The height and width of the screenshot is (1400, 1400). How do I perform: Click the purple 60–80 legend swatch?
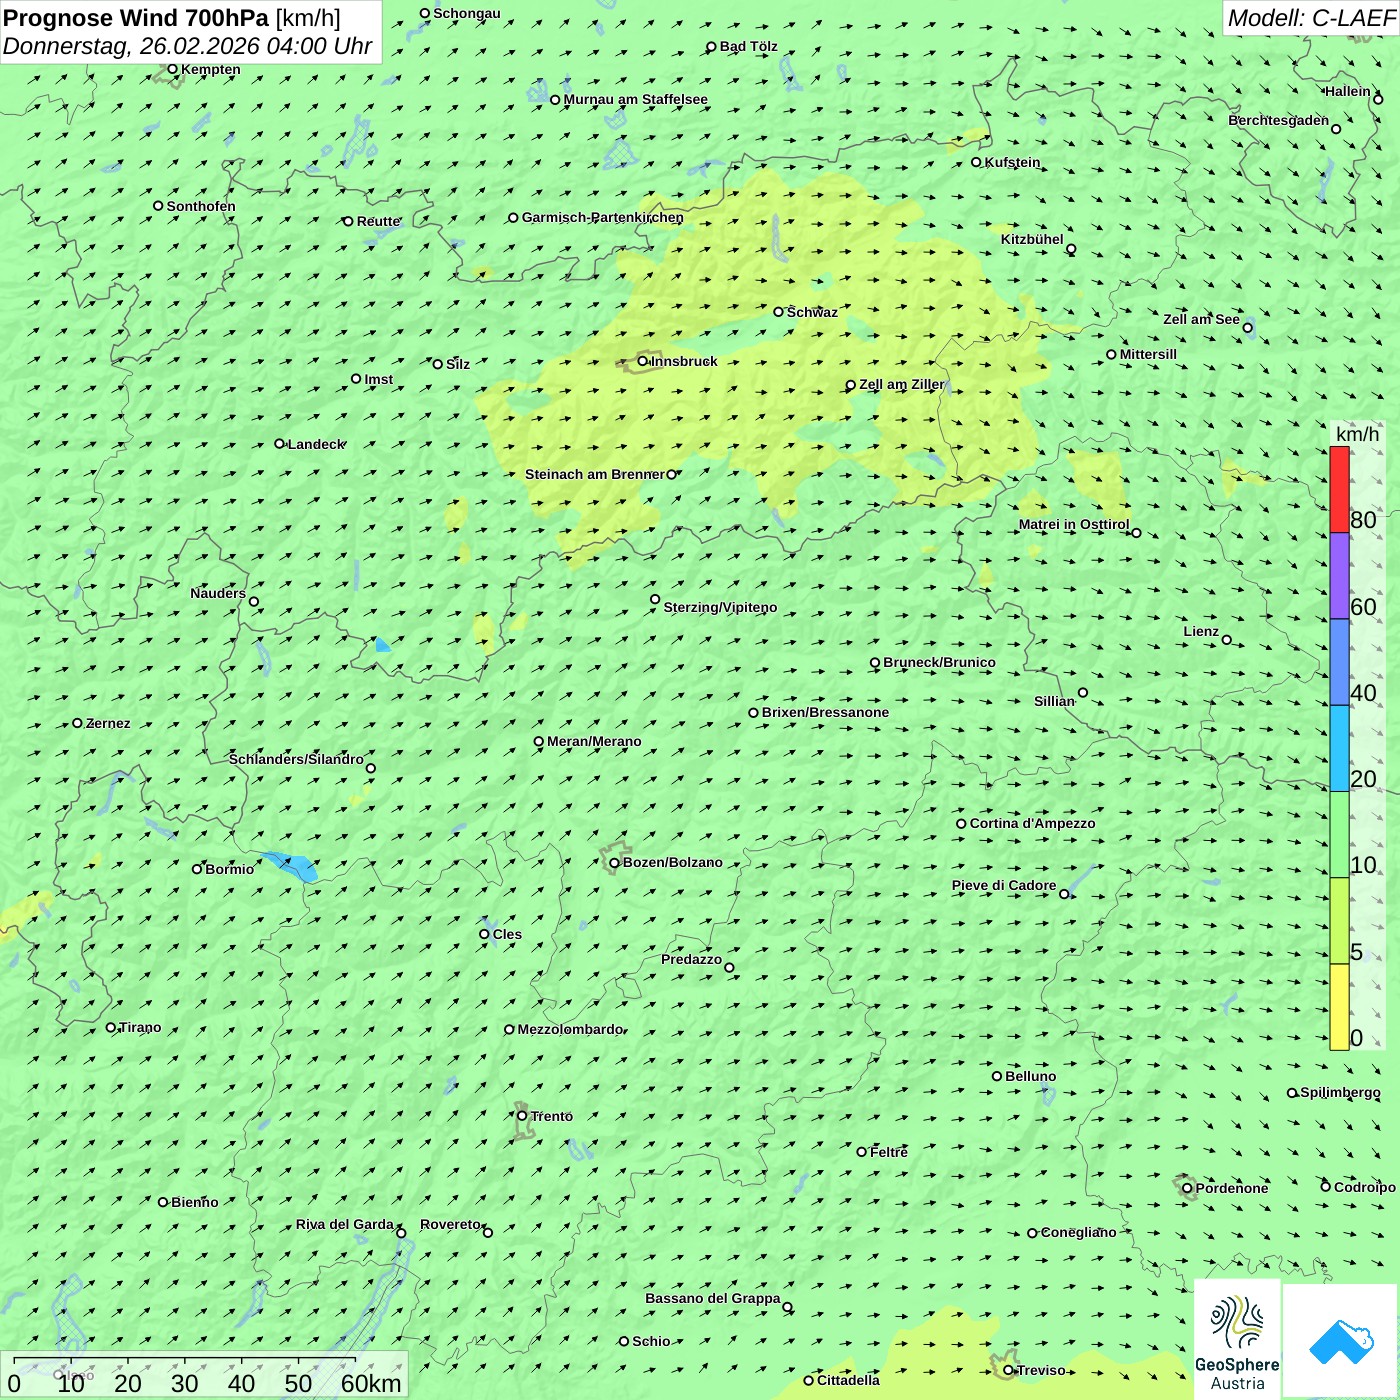pyautogui.click(x=1339, y=576)
